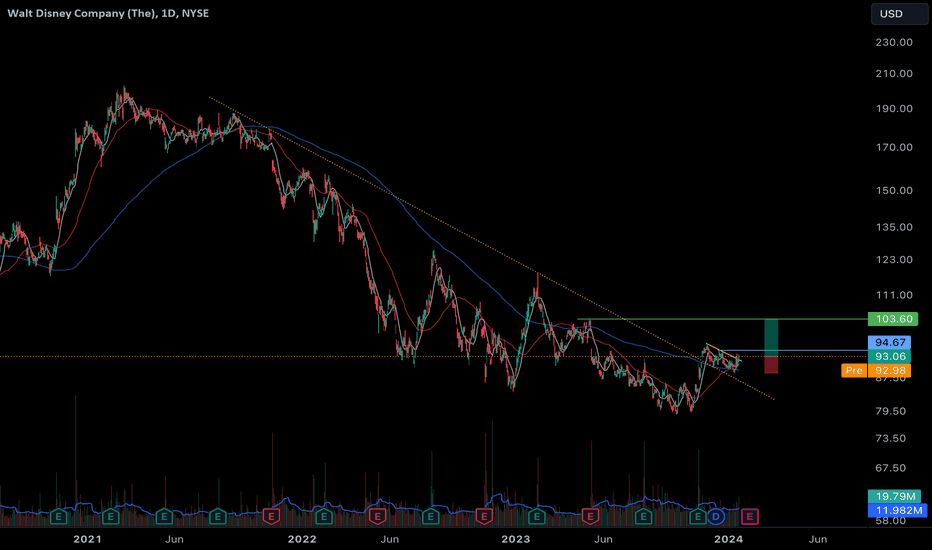Click the 210.00 price axis label
Image resolution: width=932 pixels, height=550 pixels.
(894, 74)
